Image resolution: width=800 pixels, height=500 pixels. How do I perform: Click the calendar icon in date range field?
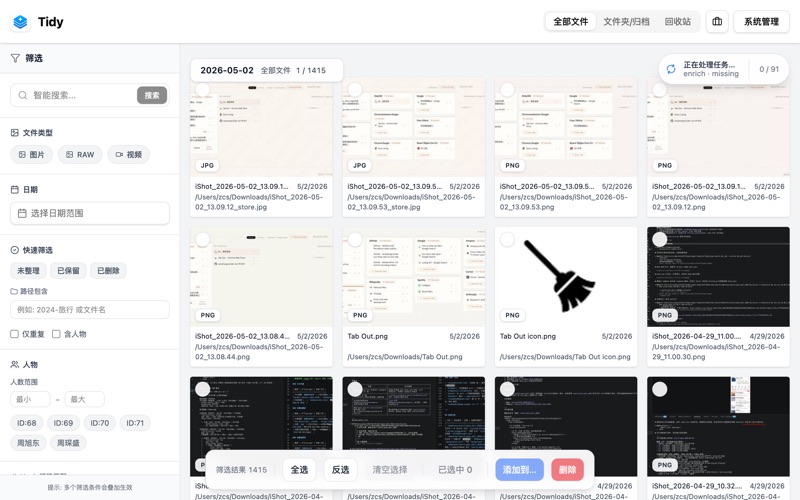[x=22, y=213]
